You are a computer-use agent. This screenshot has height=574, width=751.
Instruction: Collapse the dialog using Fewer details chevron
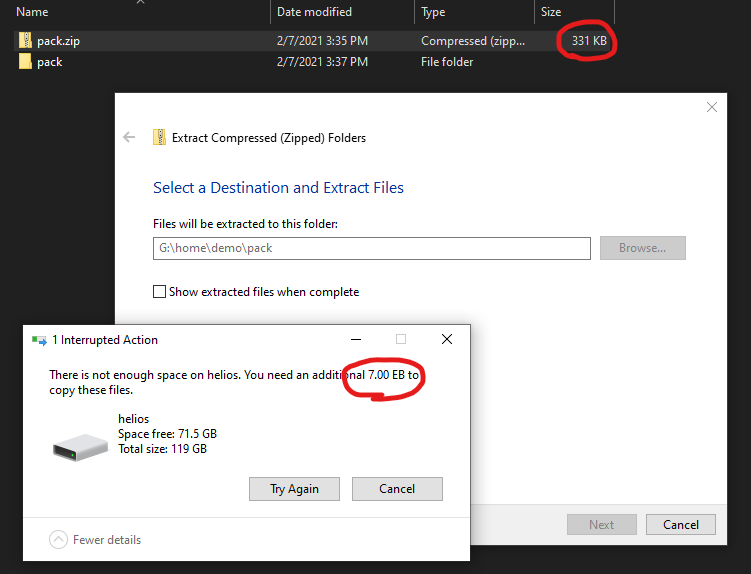(59, 540)
